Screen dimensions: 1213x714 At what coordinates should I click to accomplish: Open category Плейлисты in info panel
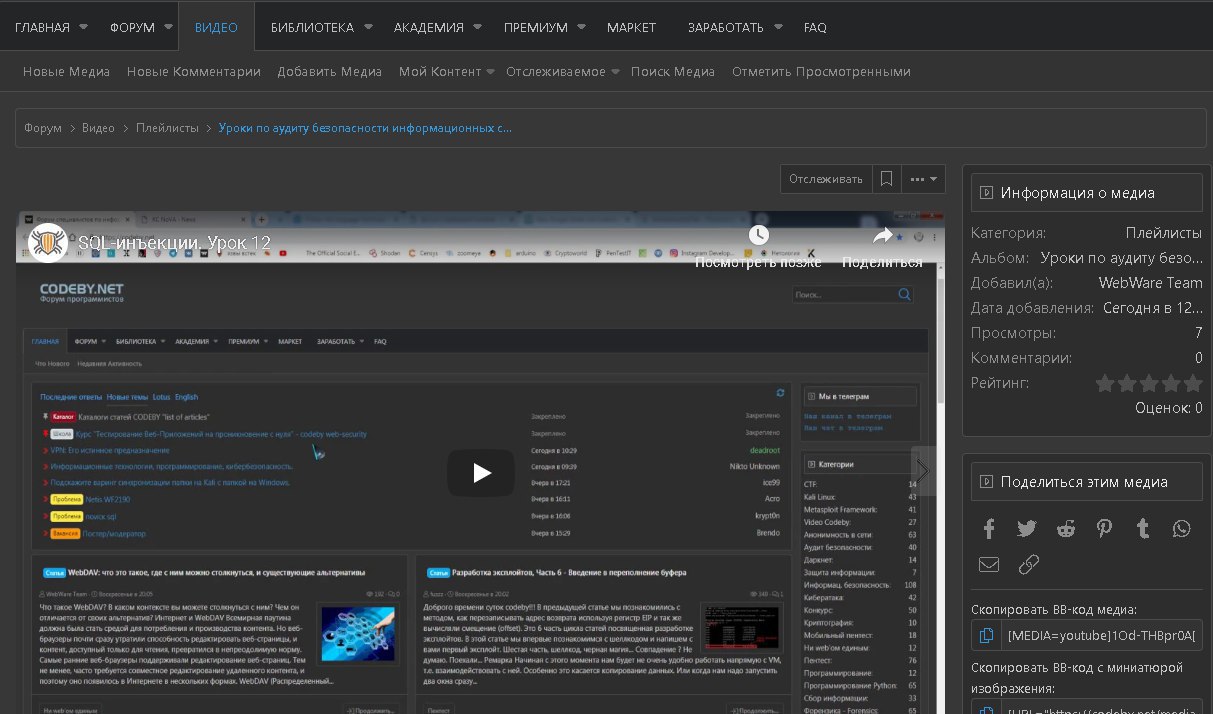[x=1164, y=233]
